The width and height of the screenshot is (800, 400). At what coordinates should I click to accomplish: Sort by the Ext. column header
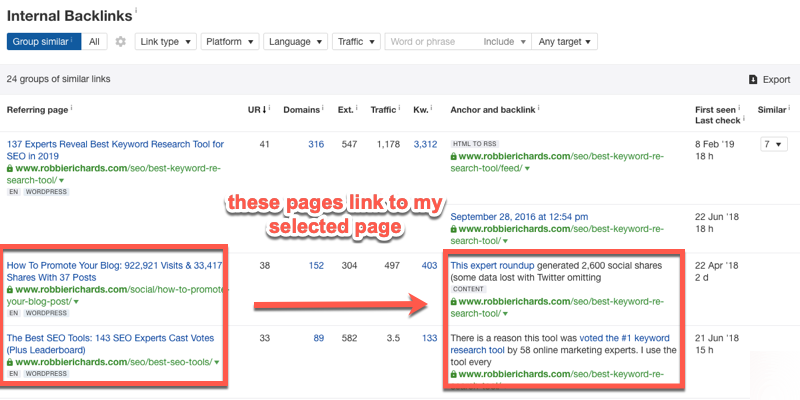pos(345,110)
